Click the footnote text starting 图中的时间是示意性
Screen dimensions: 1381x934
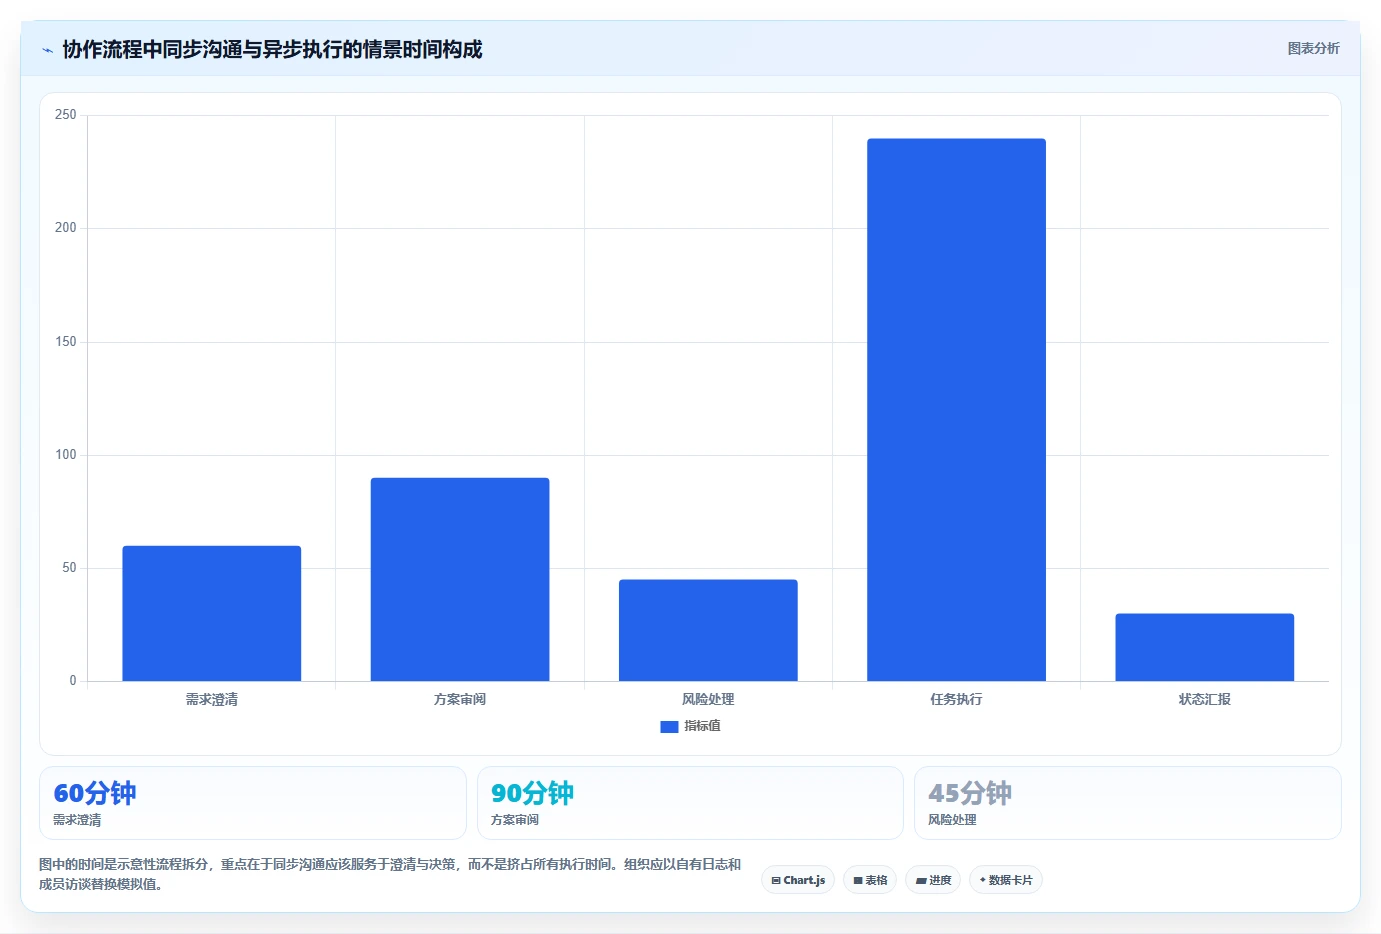coord(390,874)
